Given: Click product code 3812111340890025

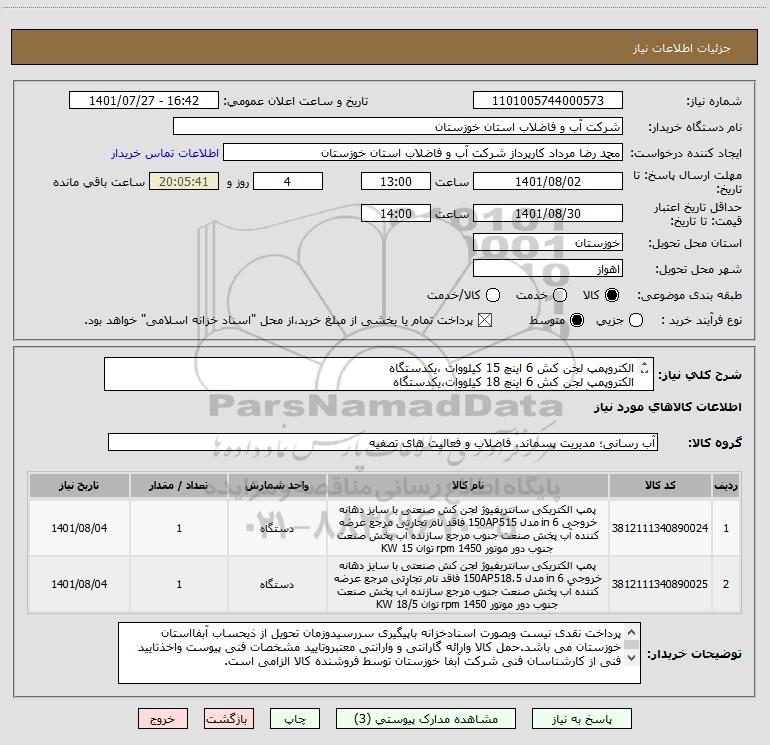Looking at the screenshot, I should click(x=660, y=584).
